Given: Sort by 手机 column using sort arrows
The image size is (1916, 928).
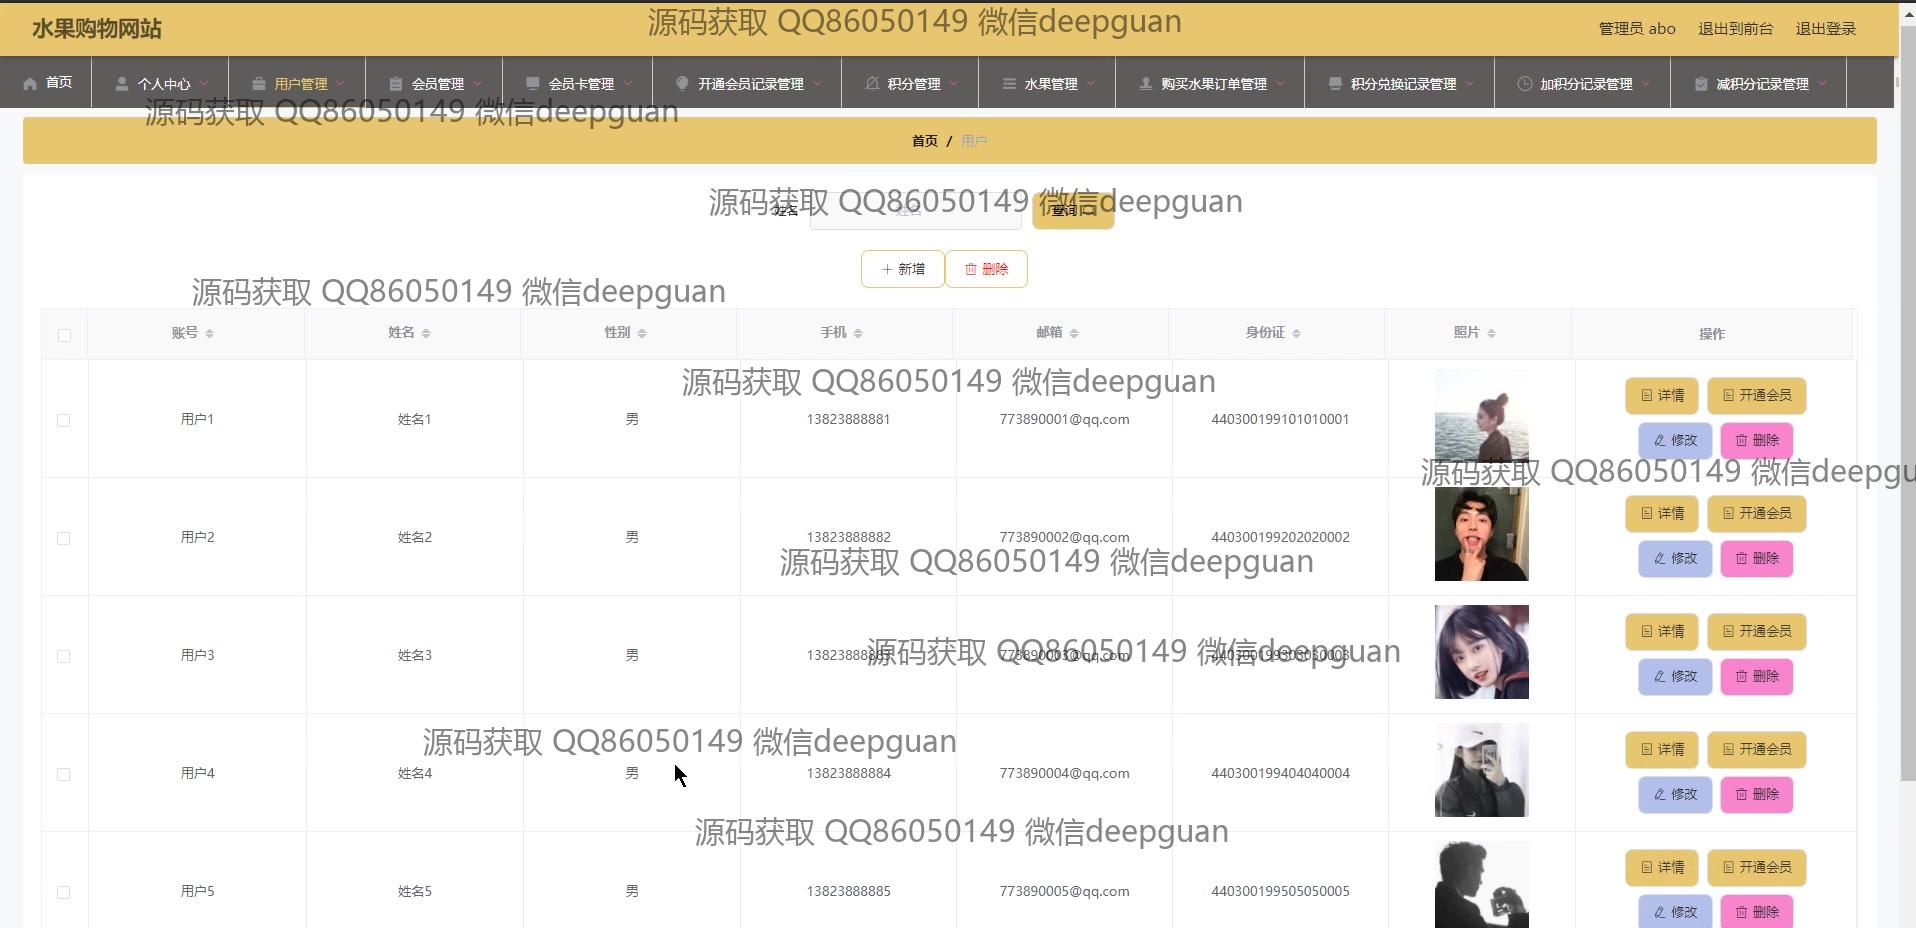Looking at the screenshot, I should (x=858, y=333).
